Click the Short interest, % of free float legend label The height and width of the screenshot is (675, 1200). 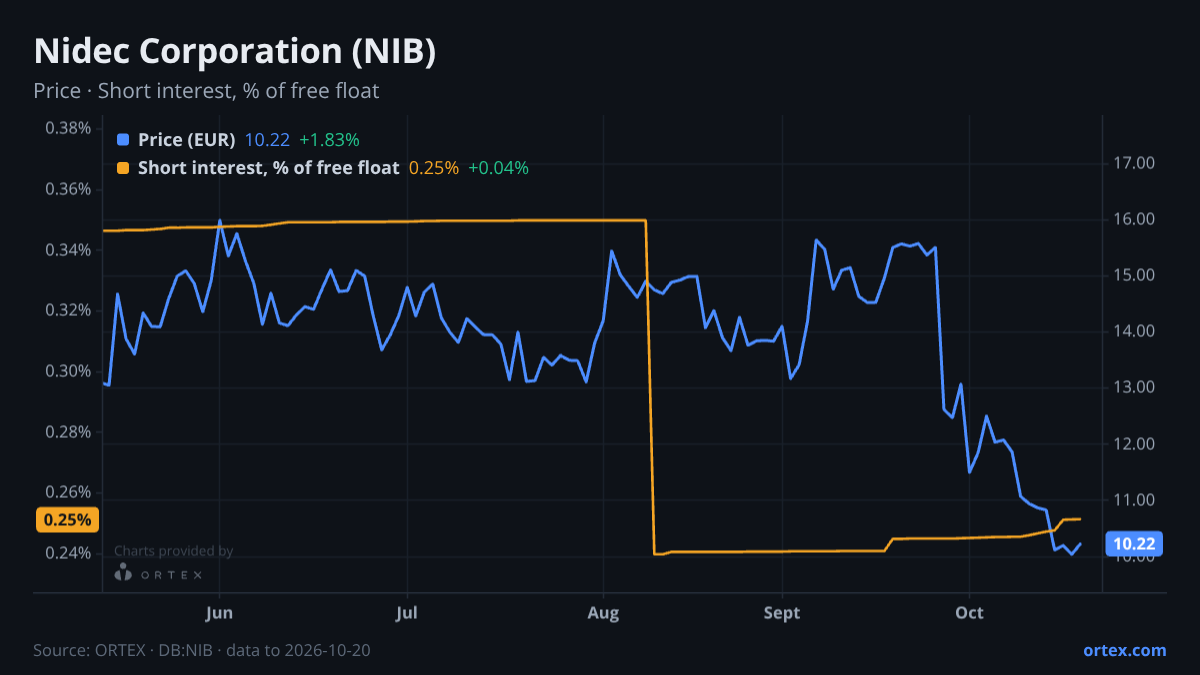(268, 168)
